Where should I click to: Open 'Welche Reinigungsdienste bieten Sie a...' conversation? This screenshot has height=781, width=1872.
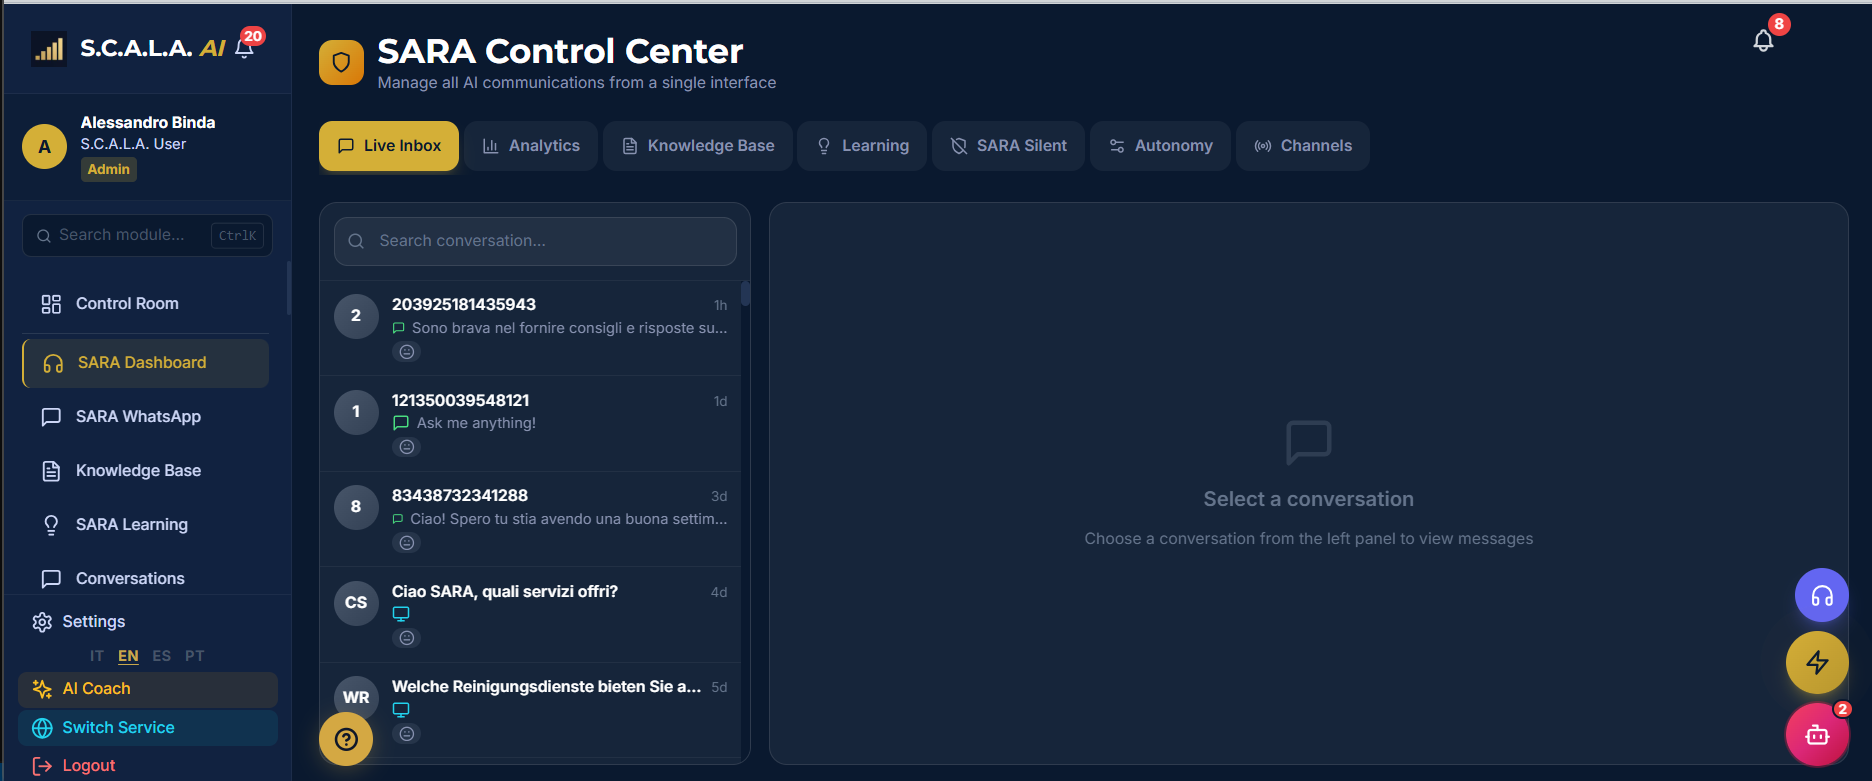coord(530,710)
